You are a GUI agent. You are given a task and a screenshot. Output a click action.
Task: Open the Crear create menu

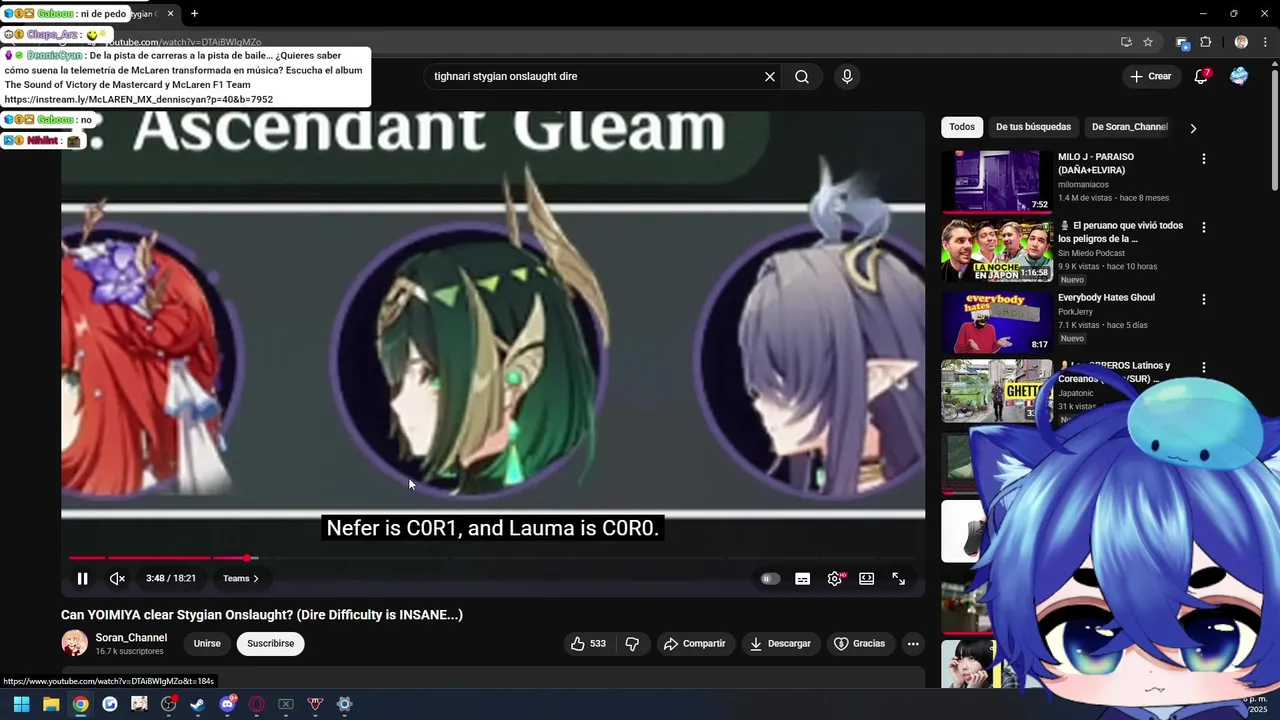(x=1151, y=76)
